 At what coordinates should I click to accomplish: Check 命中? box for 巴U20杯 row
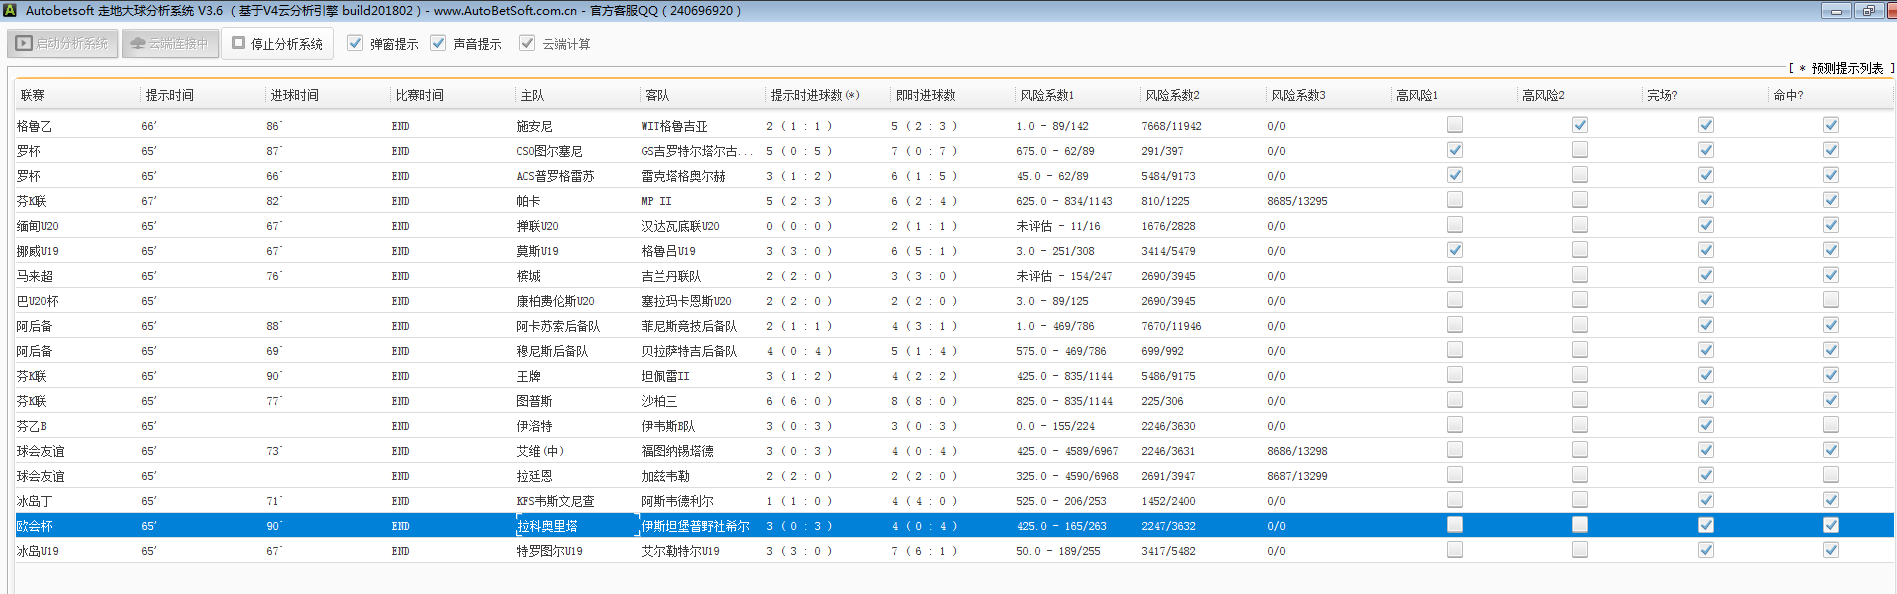[x=1831, y=300]
